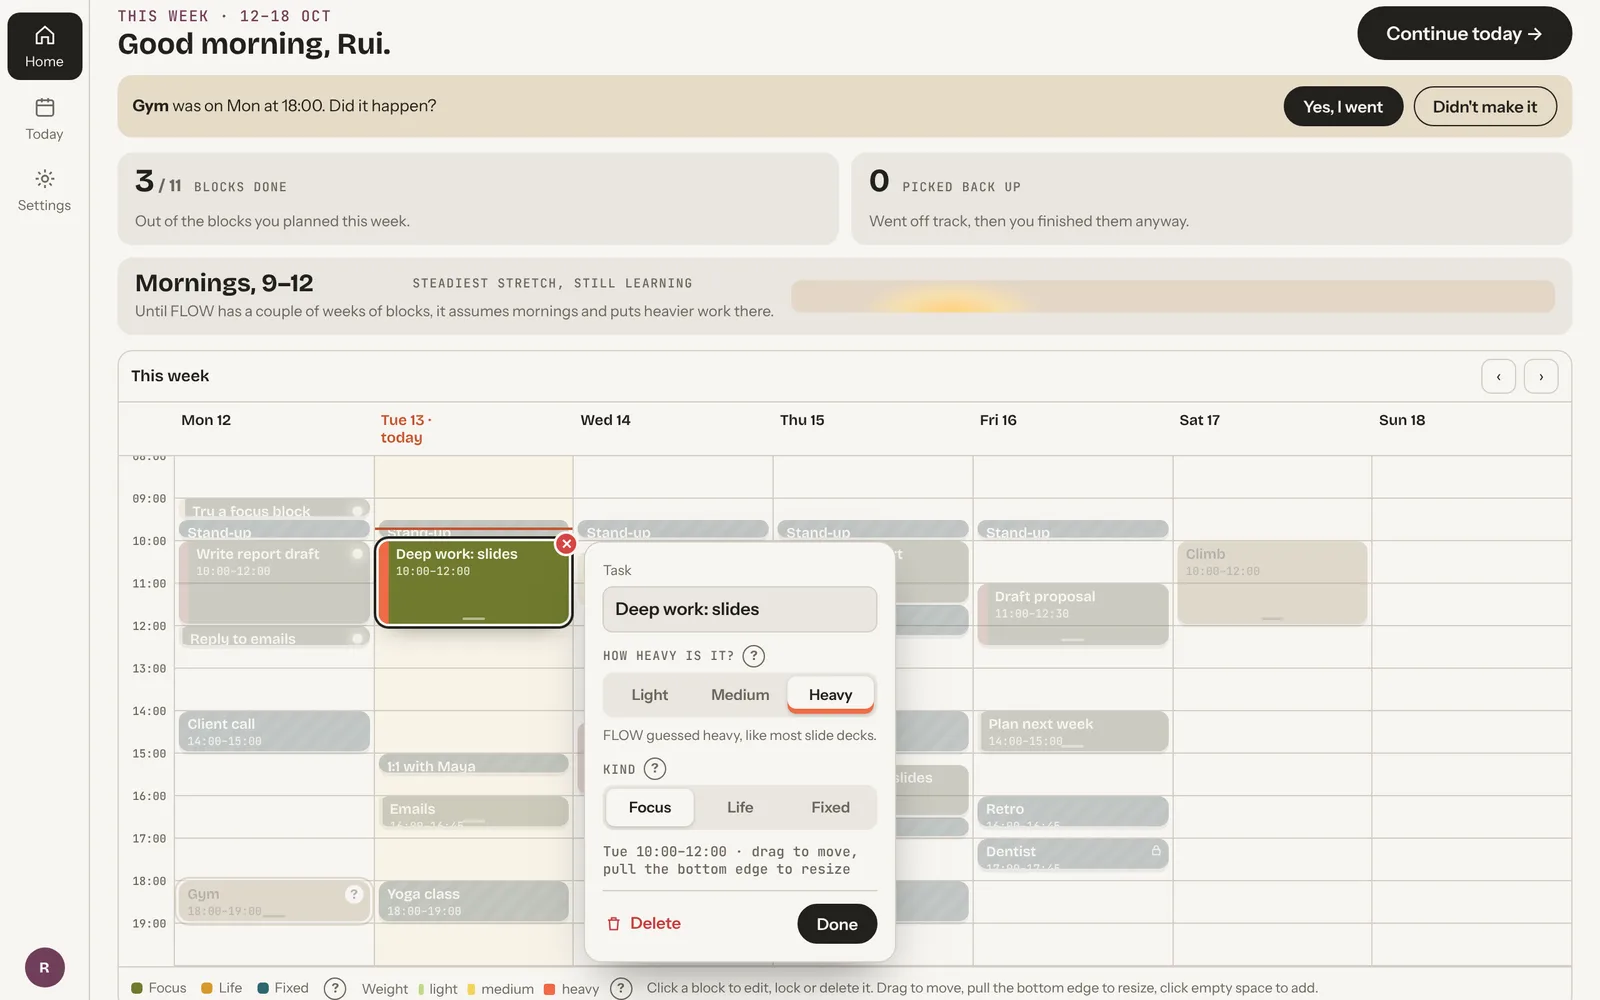Open the Retro block on Friday

click(1072, 811)
